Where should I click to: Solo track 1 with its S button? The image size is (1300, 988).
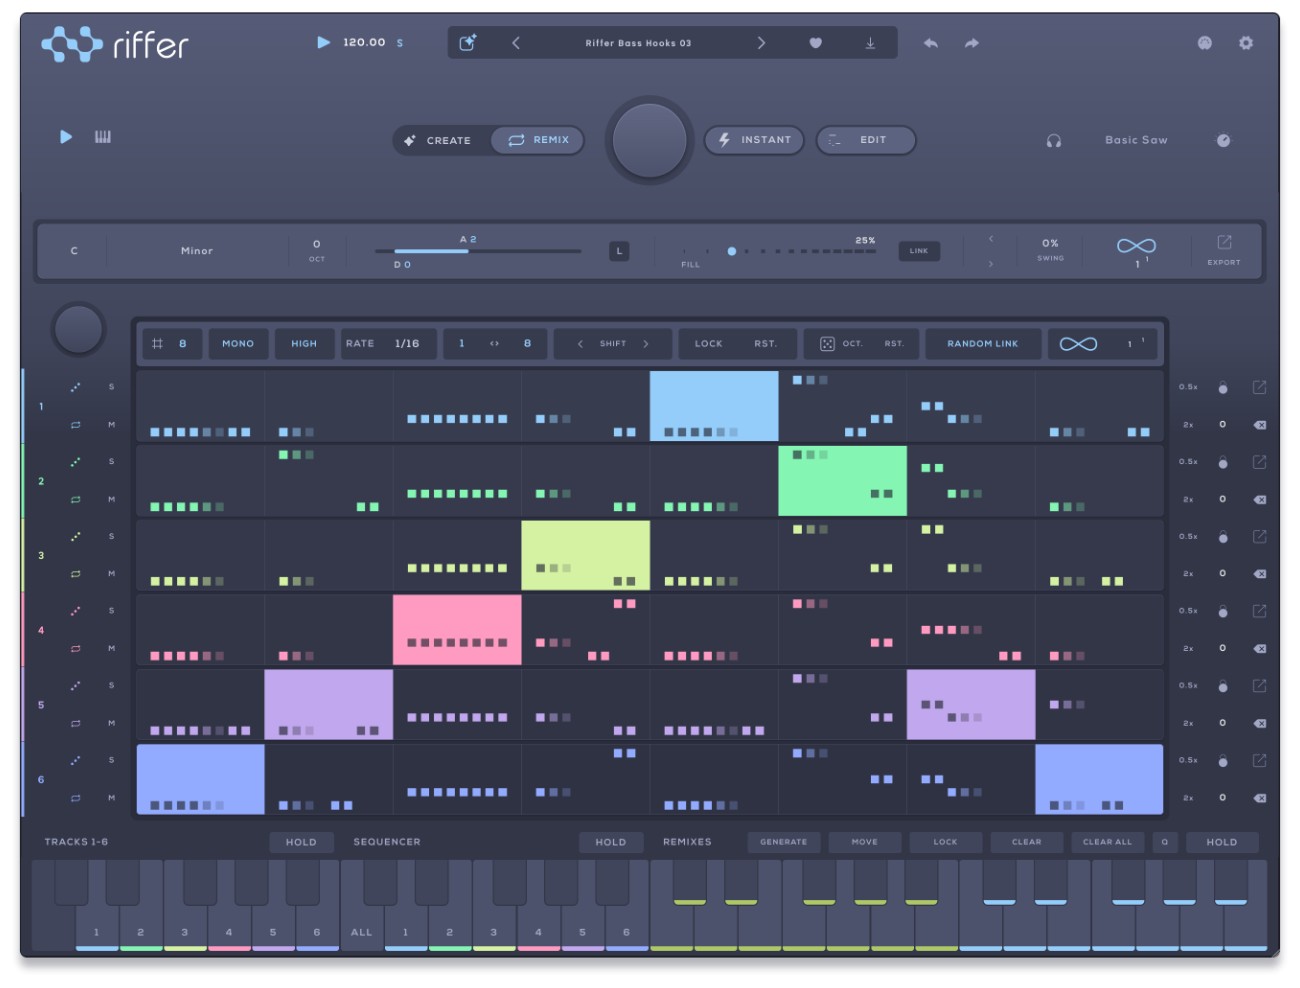click(x=111, y=387)
